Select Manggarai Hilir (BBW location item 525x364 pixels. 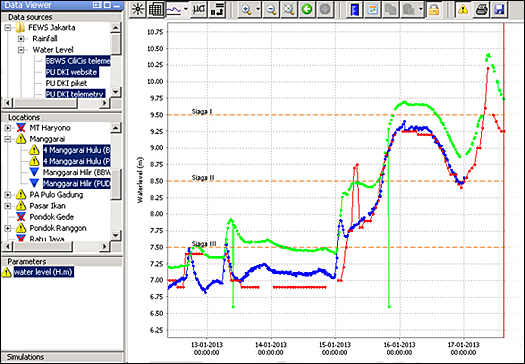point(77,172)
